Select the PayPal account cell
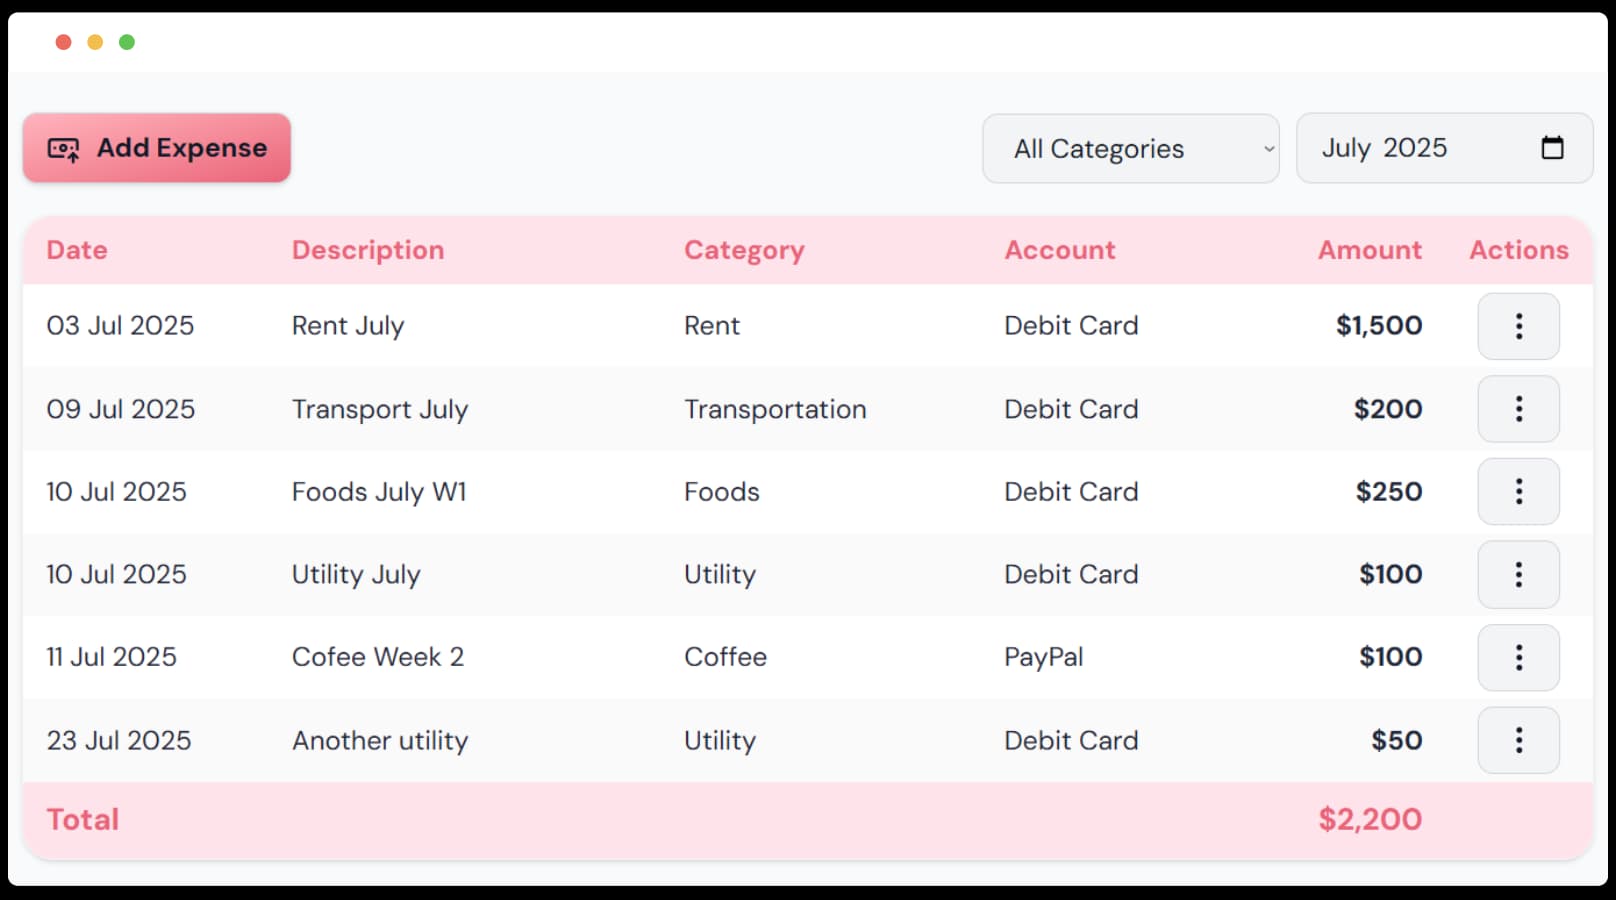Viewport: 1616px width, 900px height. coord(1043,657)
